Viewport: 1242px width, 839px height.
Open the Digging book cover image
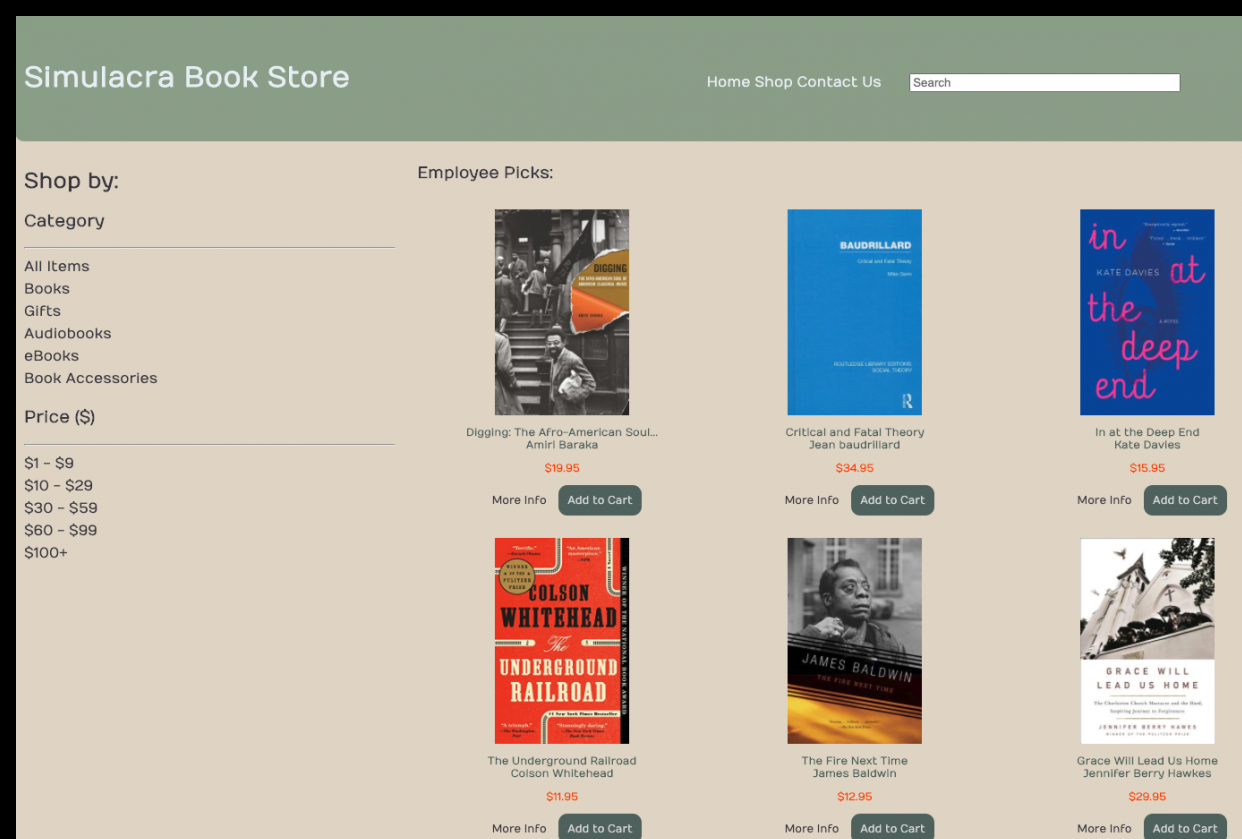562,312
